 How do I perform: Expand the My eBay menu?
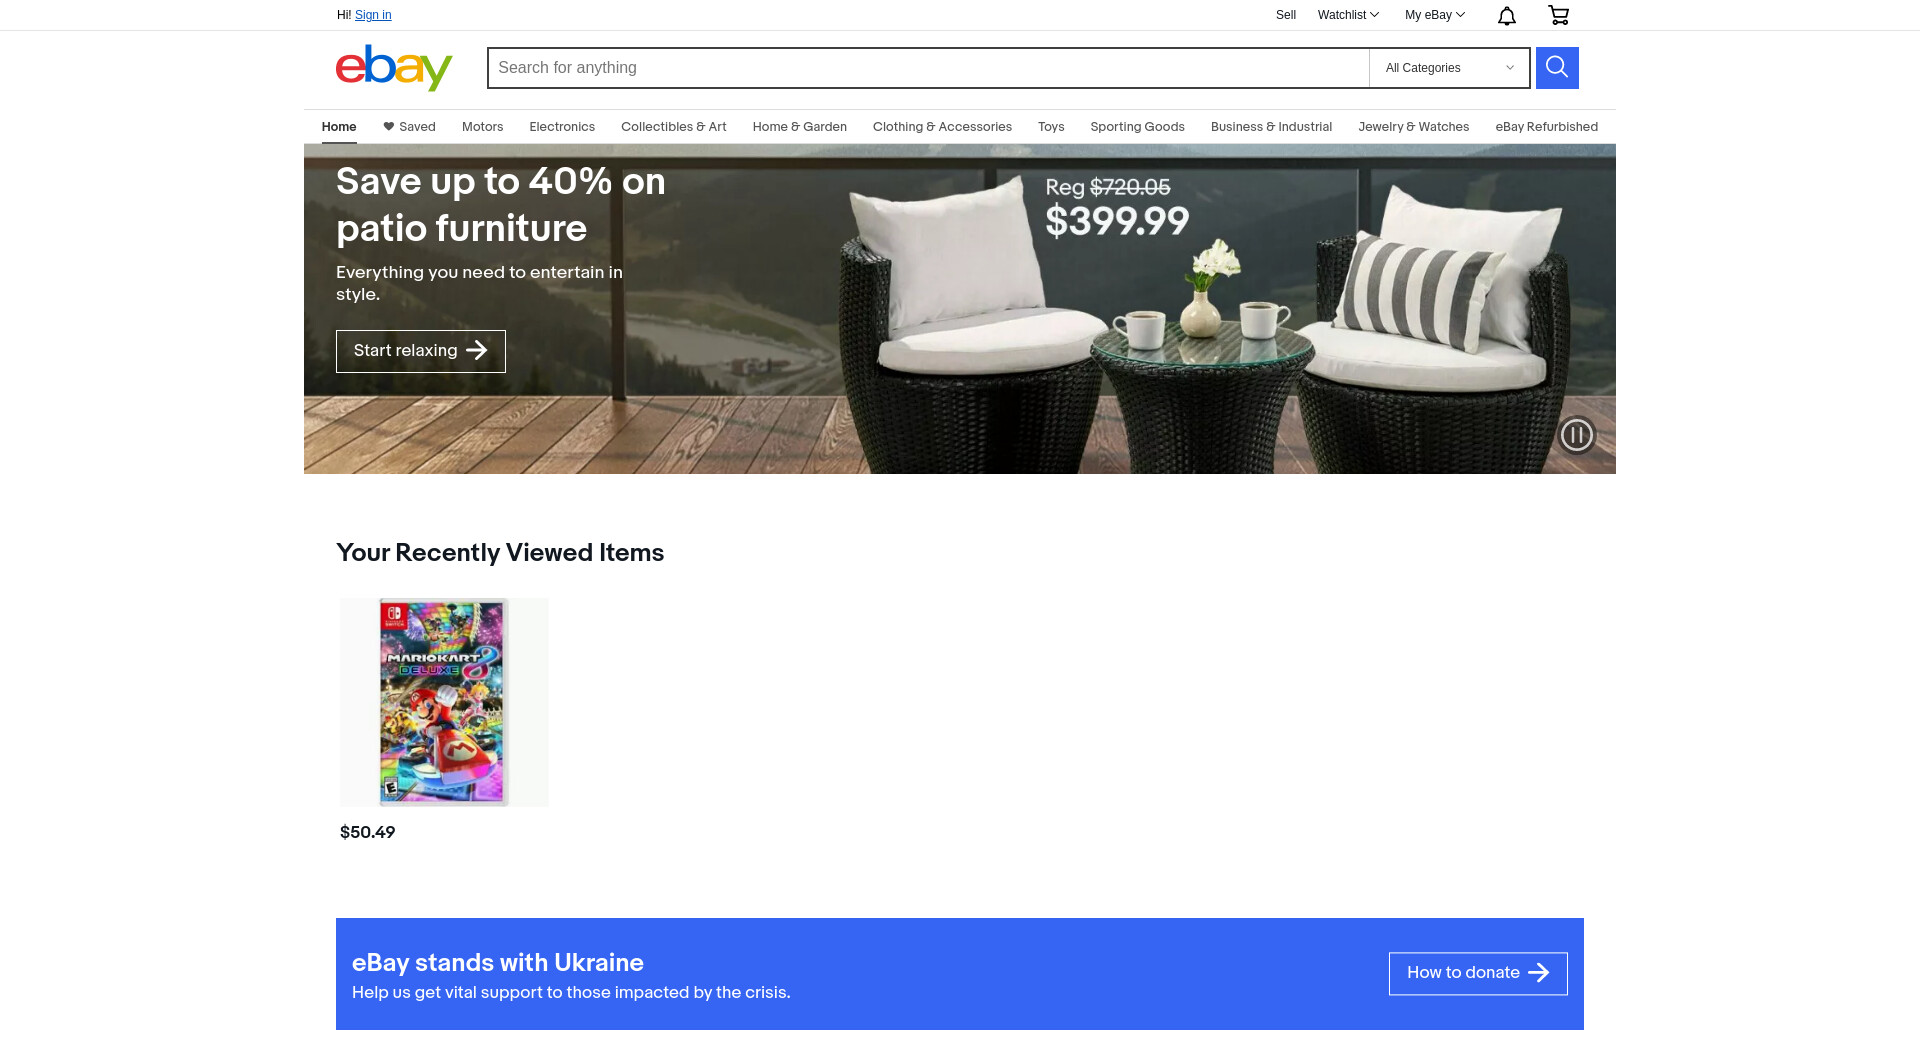tap(1435, 15)
